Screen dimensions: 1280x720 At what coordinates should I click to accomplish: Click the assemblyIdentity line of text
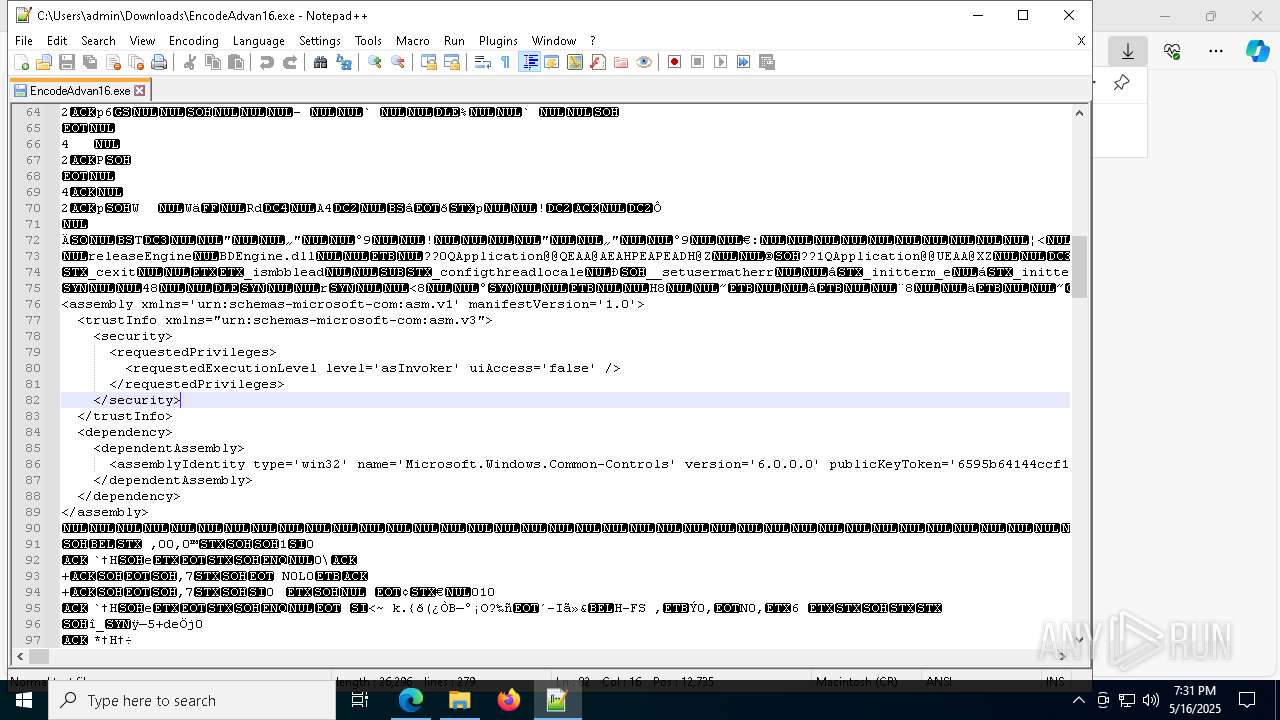[x=589, y=464]
